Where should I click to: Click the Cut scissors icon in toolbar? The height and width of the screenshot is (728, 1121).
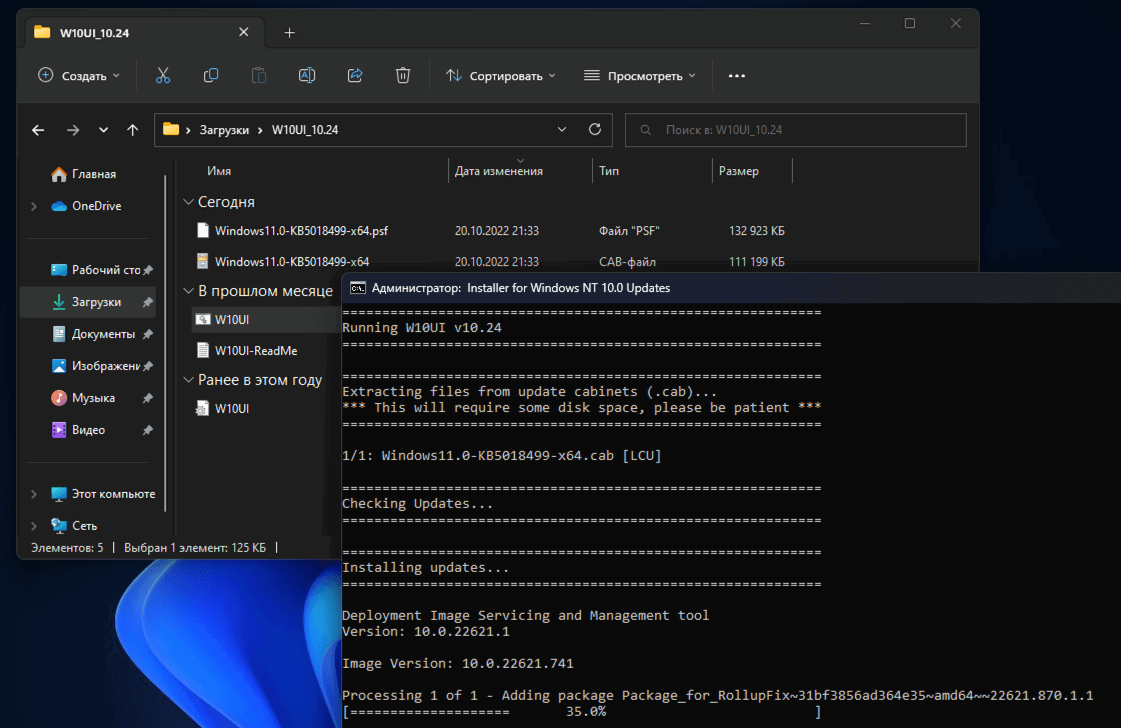pyautogui.click(x=163, y=76)
